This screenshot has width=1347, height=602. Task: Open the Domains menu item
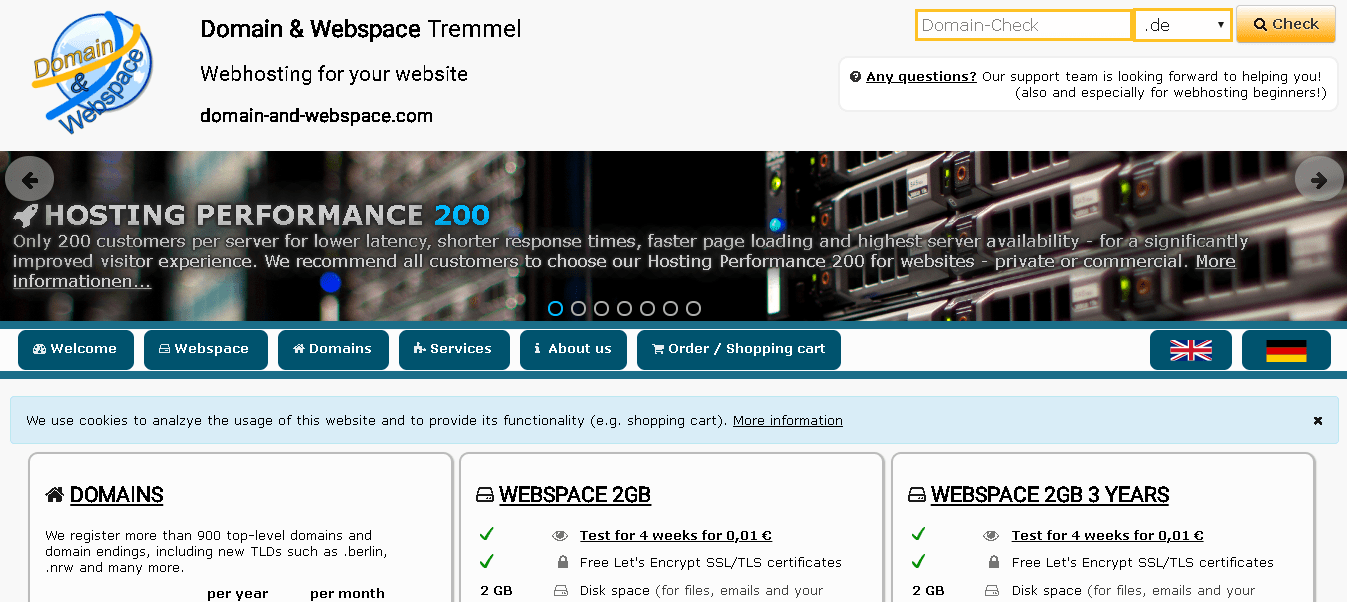[x=333, y=350]
